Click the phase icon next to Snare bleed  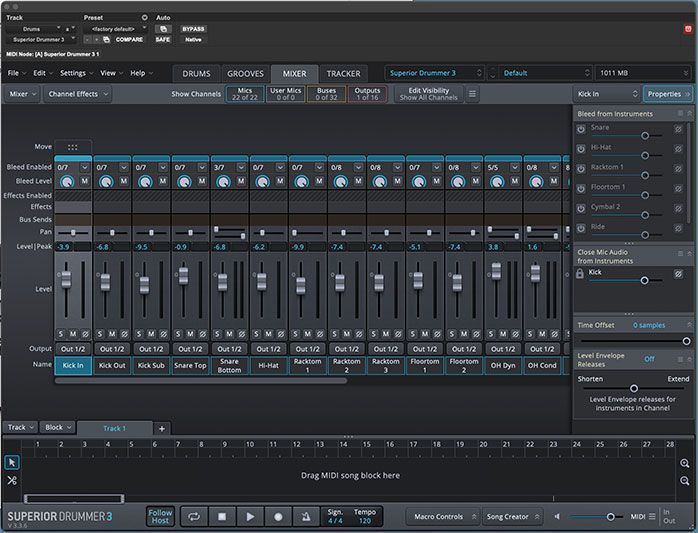[x=678, y=129]
